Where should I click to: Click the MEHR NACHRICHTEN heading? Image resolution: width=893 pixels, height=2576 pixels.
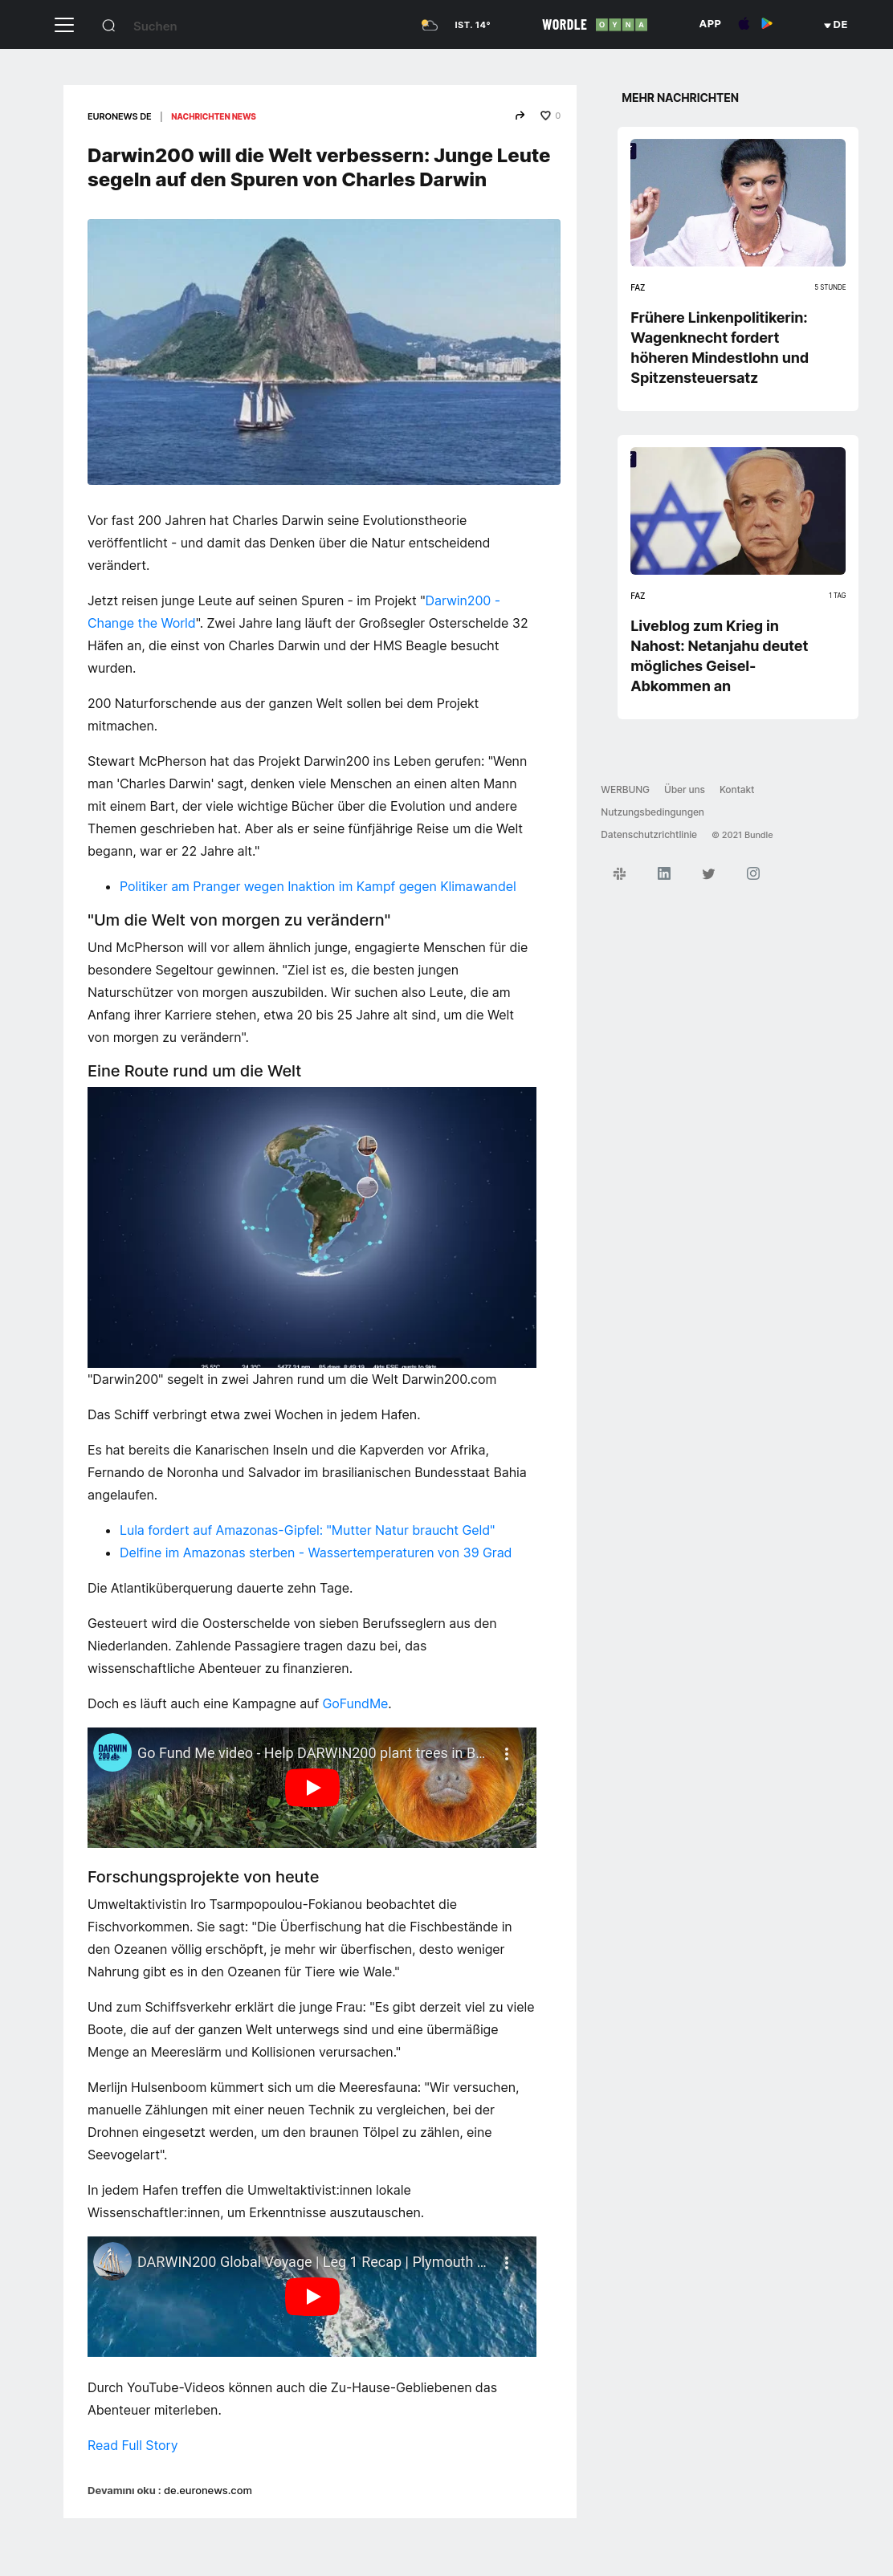680,98
